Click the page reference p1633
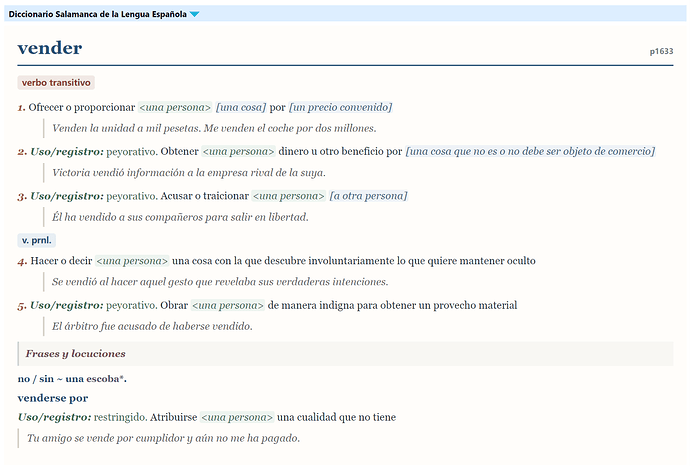Viewport: 690px width, 466px height. (x=661, y=51)
